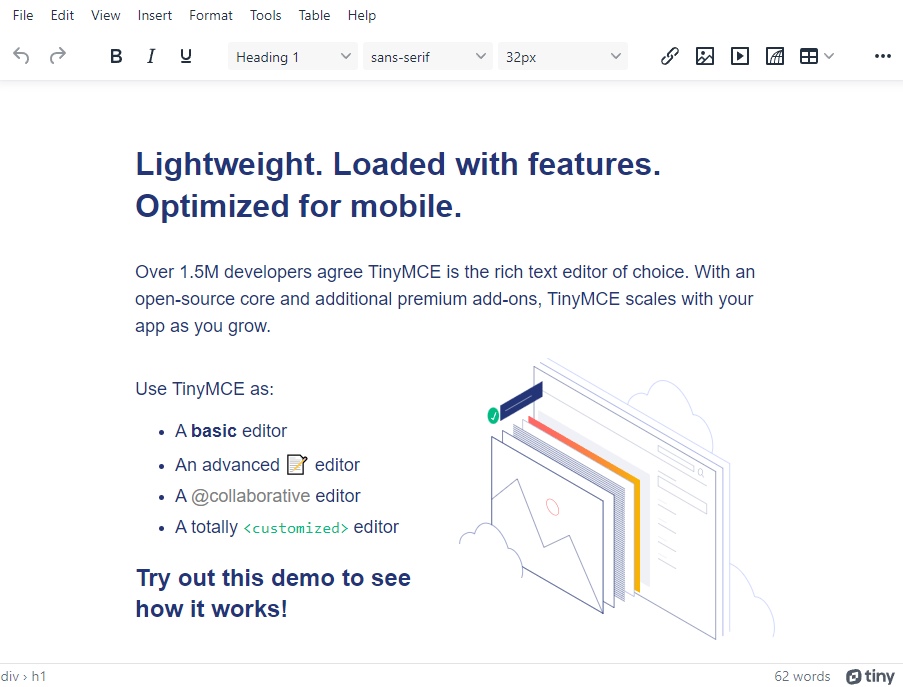903x687 pixels.
Task: Toggle underline formatting
Action: (185, 56)
